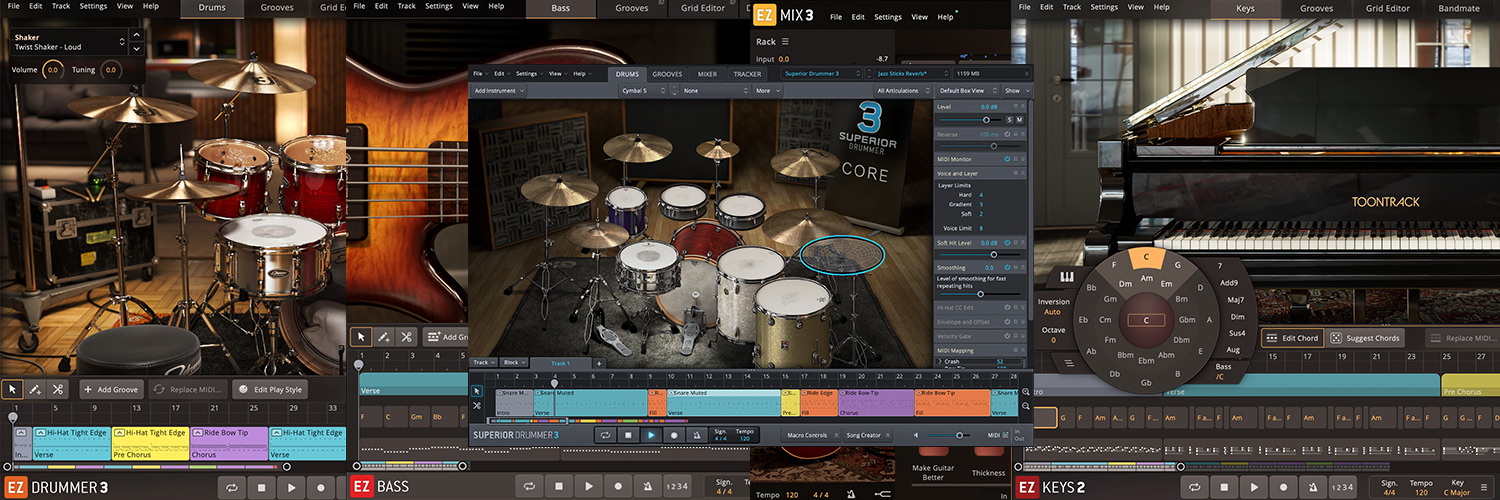Toggle the MIDI Monitor power button
Screen dimensions: 1500x500
tap(1007, 159)
